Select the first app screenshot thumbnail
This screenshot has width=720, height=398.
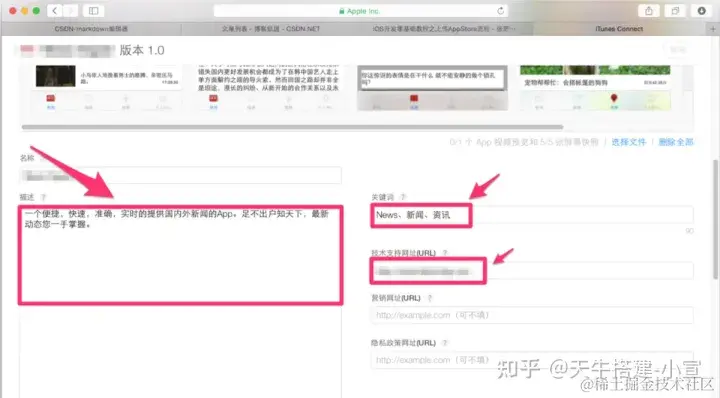pyautogui.click(x=105, y=88)
